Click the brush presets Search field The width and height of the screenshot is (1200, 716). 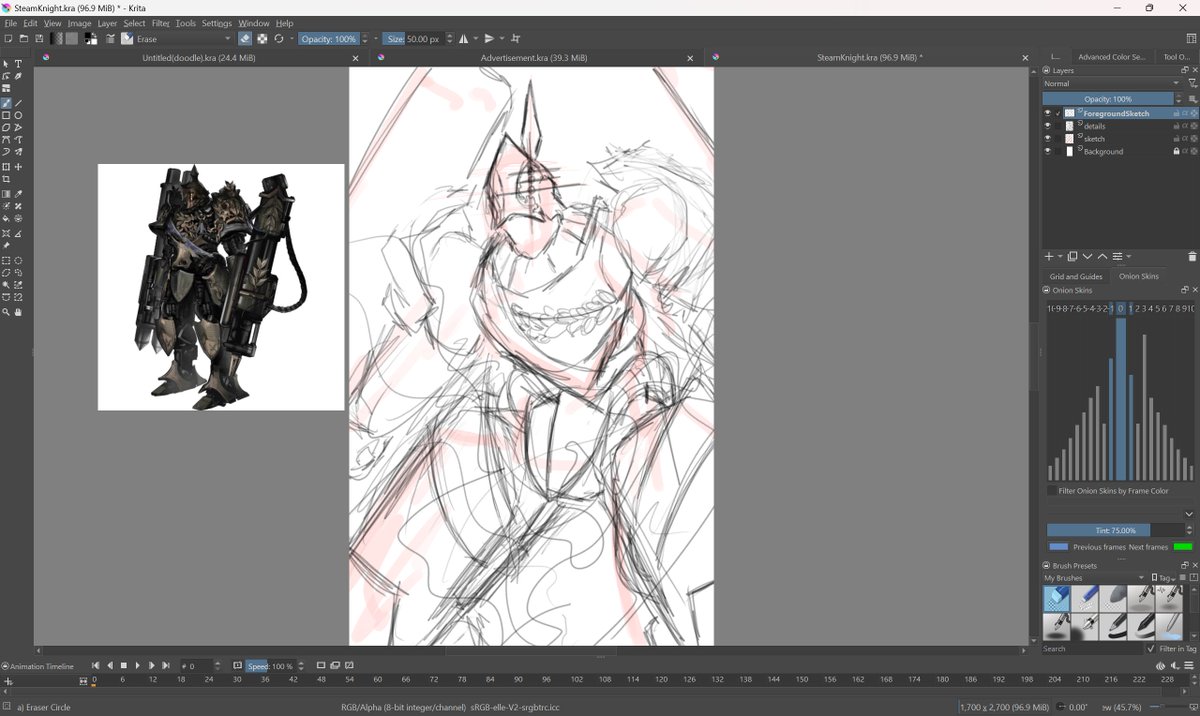click(x=1093, y=649)
